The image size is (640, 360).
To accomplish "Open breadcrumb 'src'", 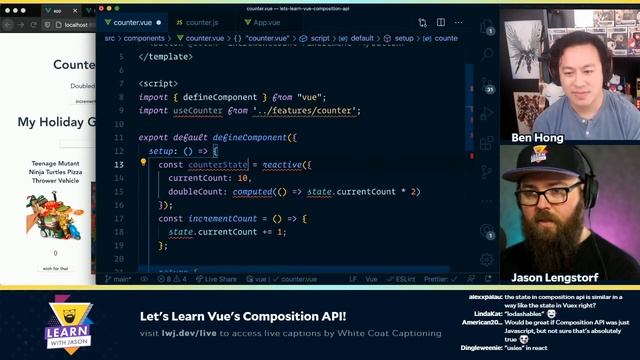I will pos(110,38).
